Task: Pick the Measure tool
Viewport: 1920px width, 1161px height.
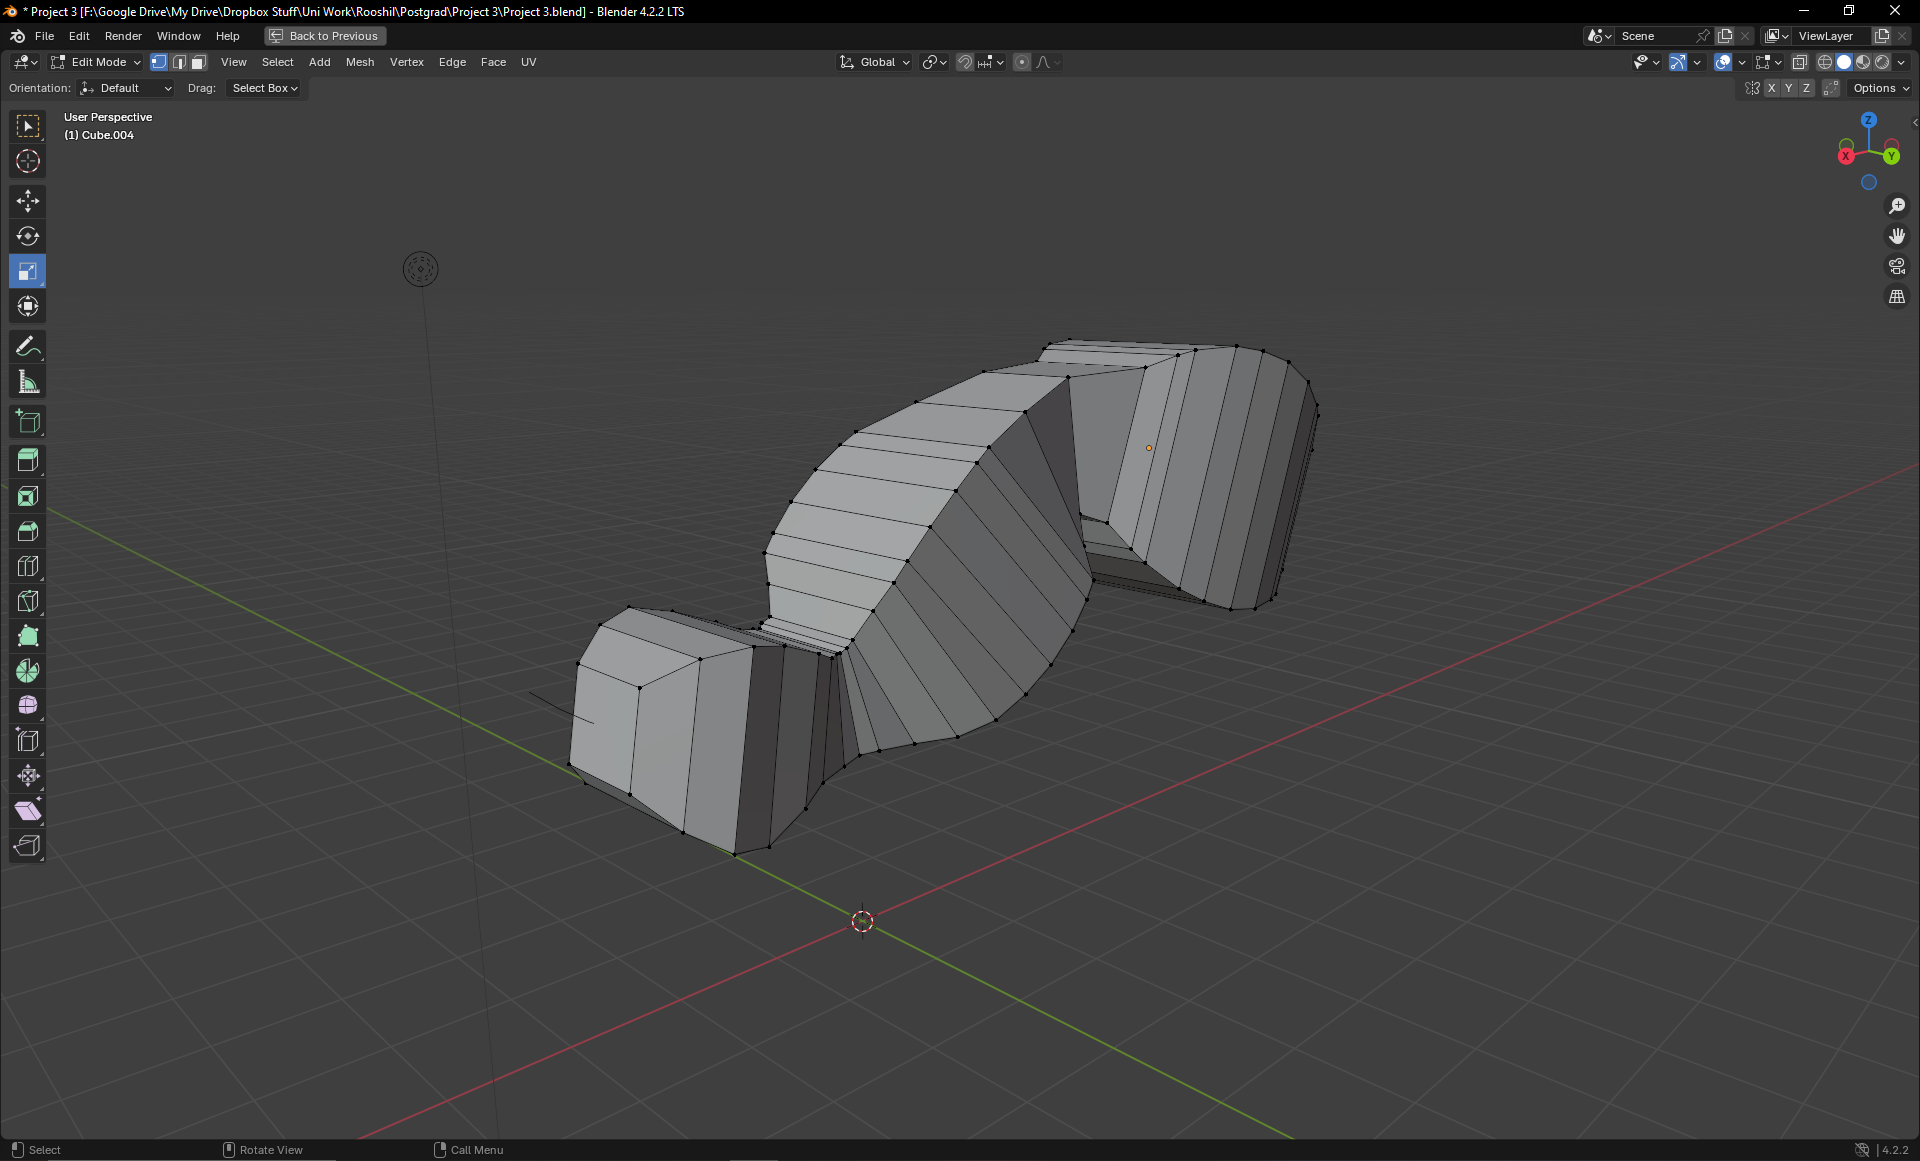Action: coord(28,382)
